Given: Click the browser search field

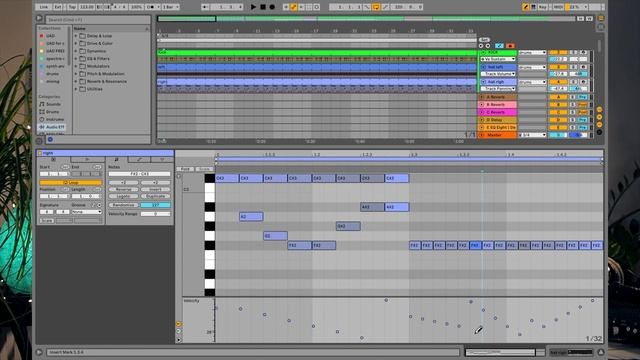Looking at the screenshot, I should pos(97,19).
